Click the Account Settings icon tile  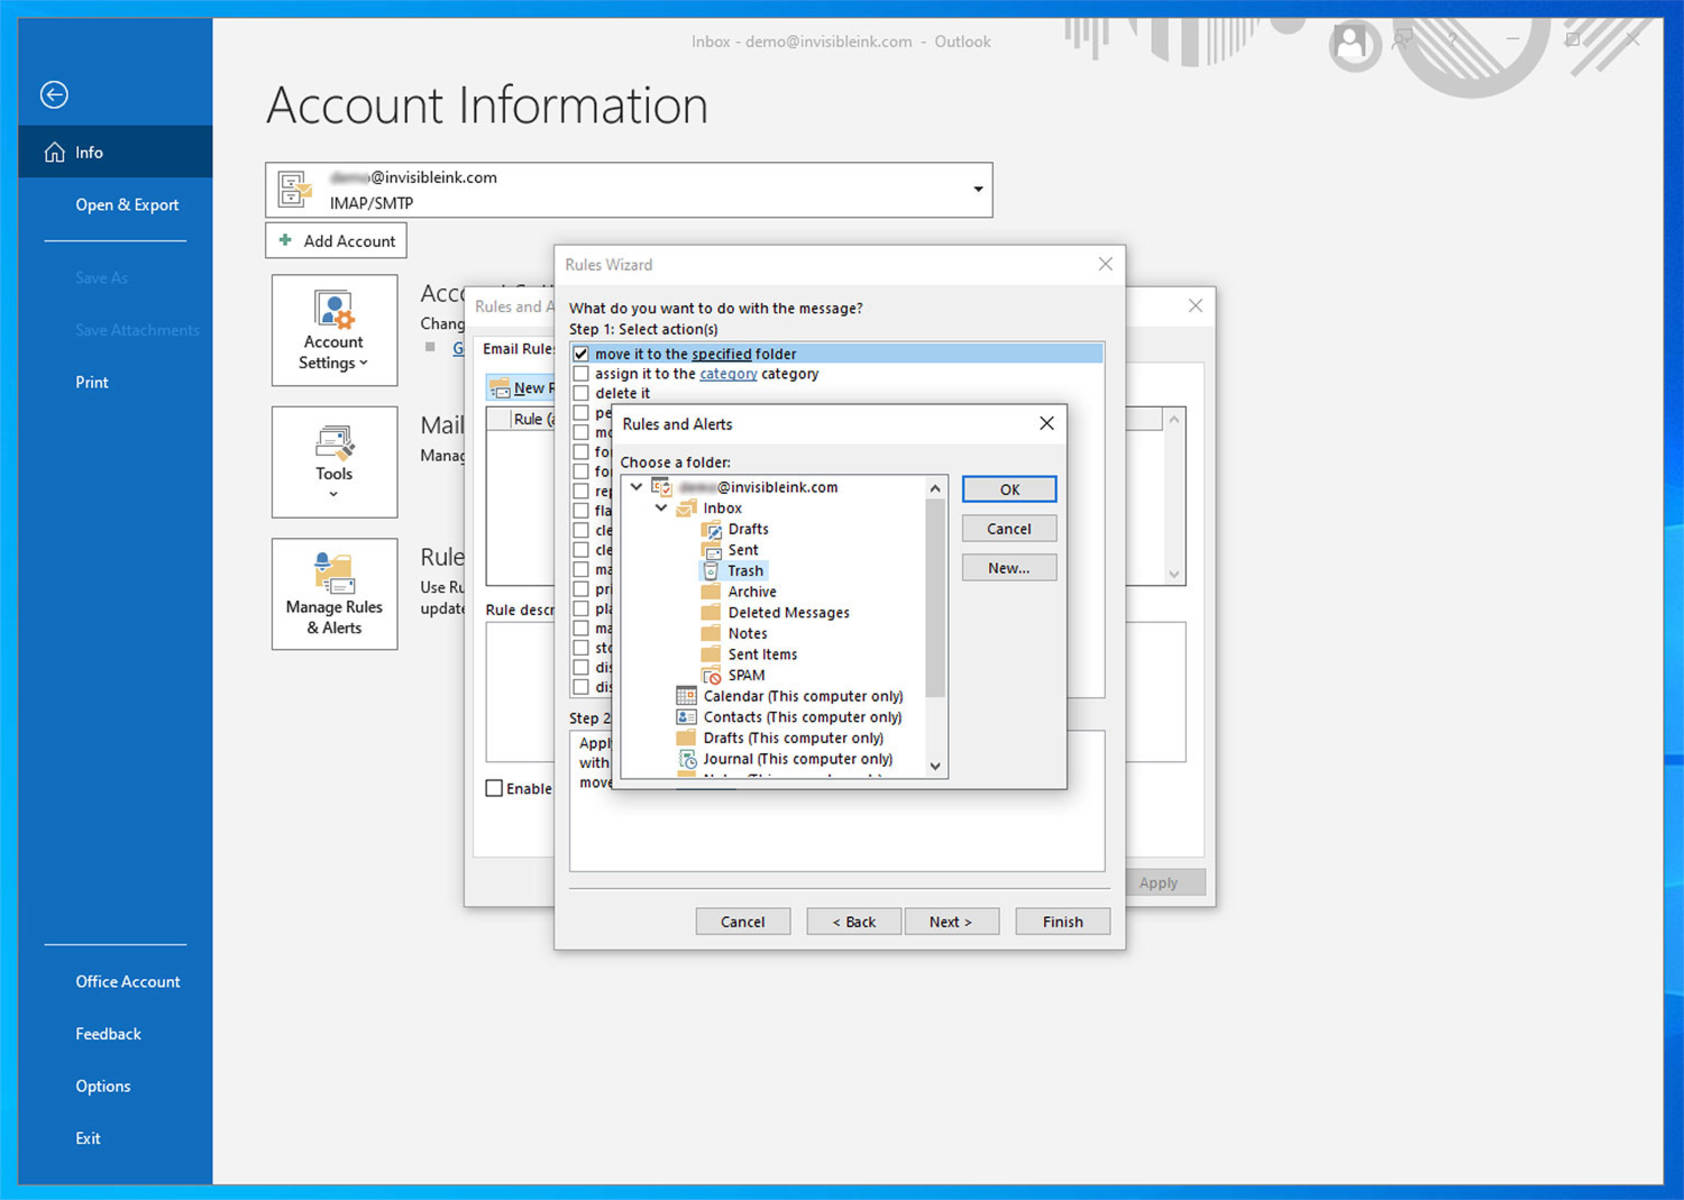334,330
